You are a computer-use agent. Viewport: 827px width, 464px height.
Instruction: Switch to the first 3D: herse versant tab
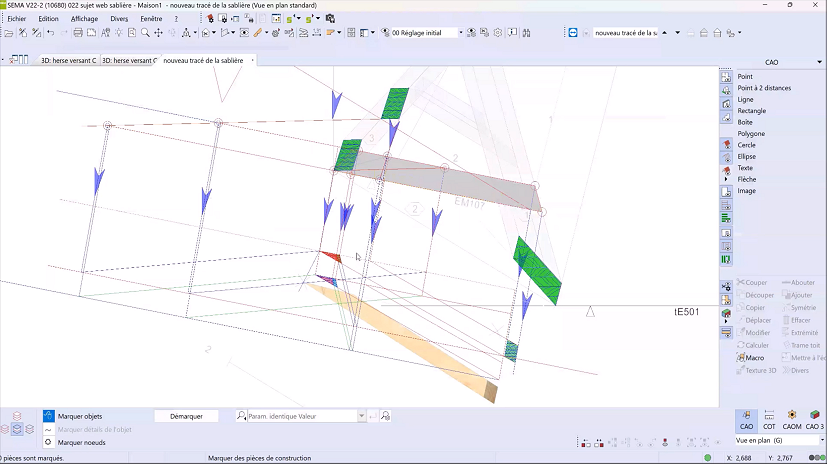pos(67,60)
